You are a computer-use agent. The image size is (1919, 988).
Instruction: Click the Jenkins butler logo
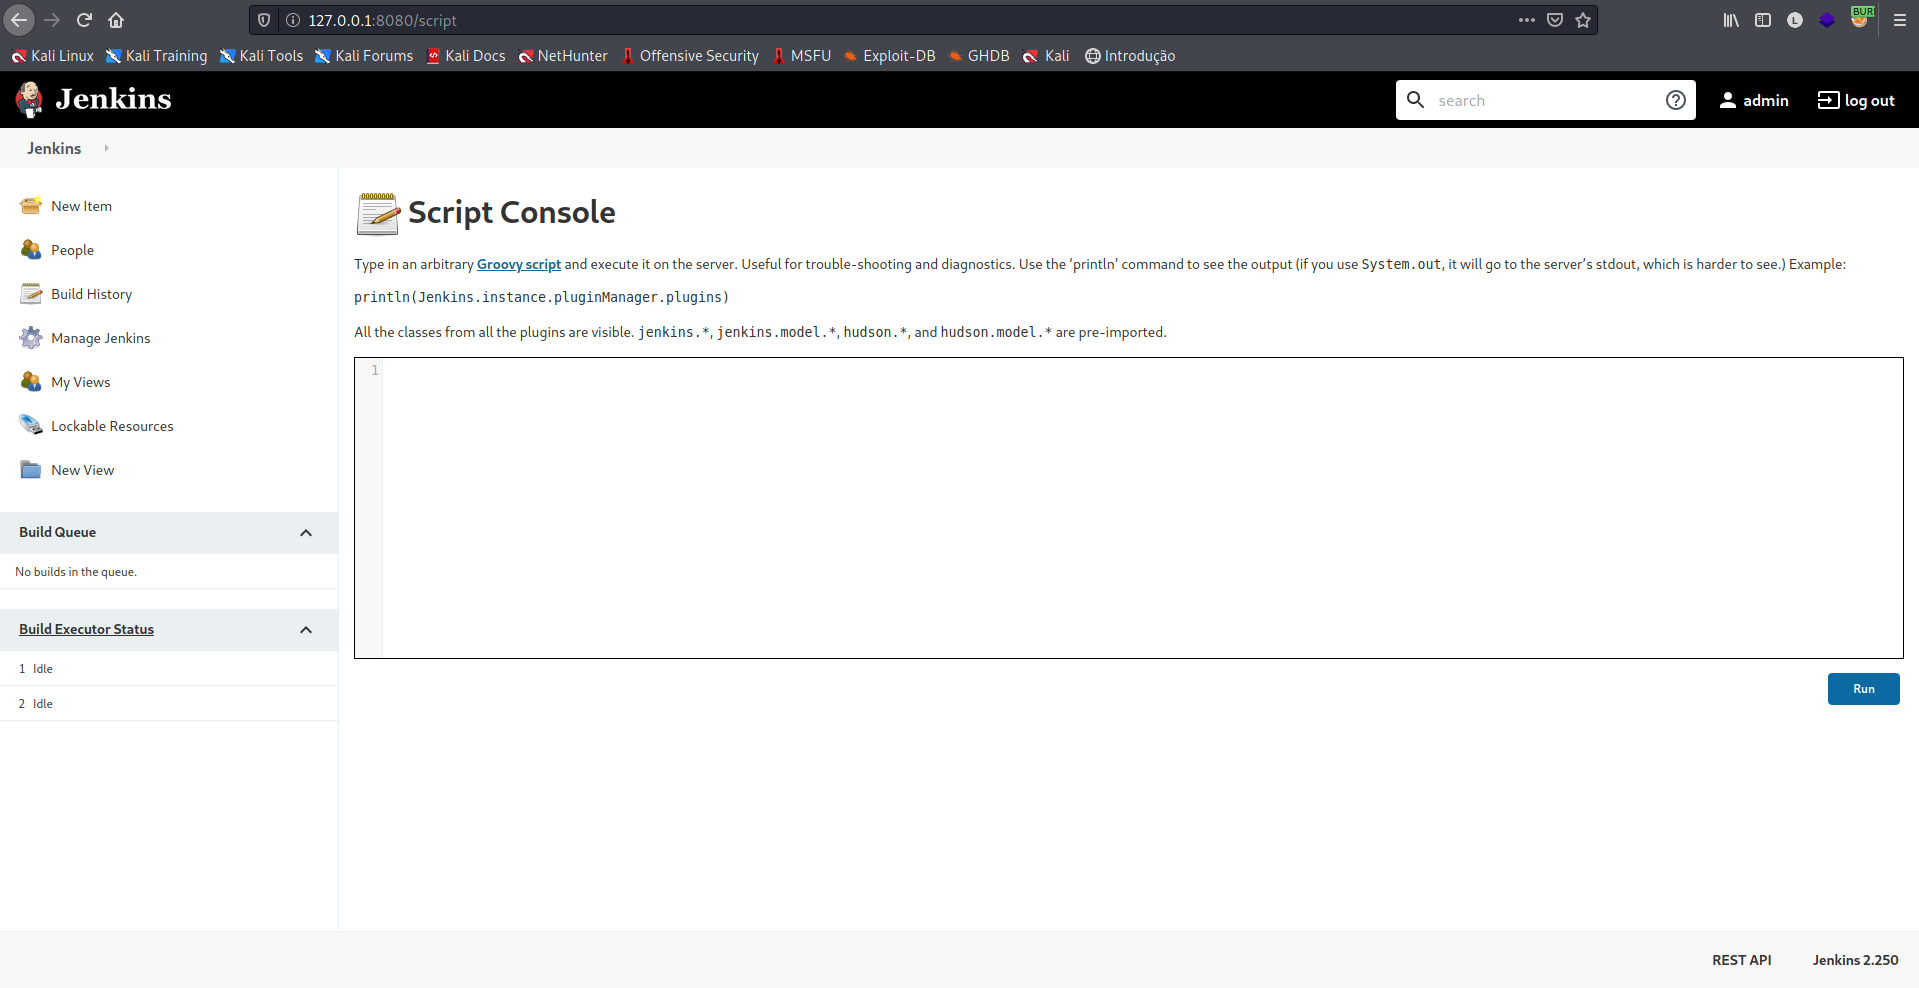coord(29,99)
